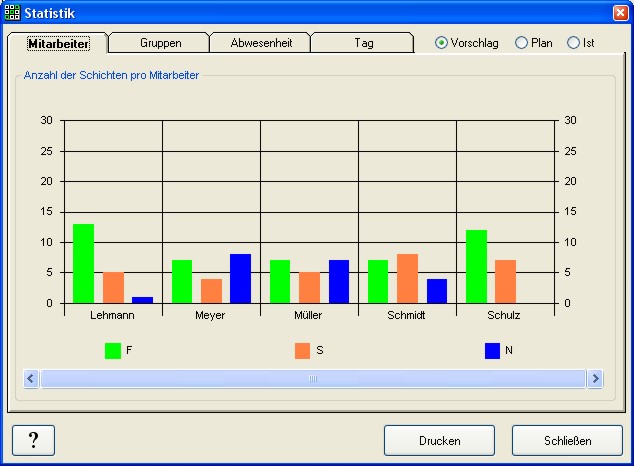This screenshot has height=466, width=634.
Task: Select the Ist radio option
Action: click(x=573, y=43)
